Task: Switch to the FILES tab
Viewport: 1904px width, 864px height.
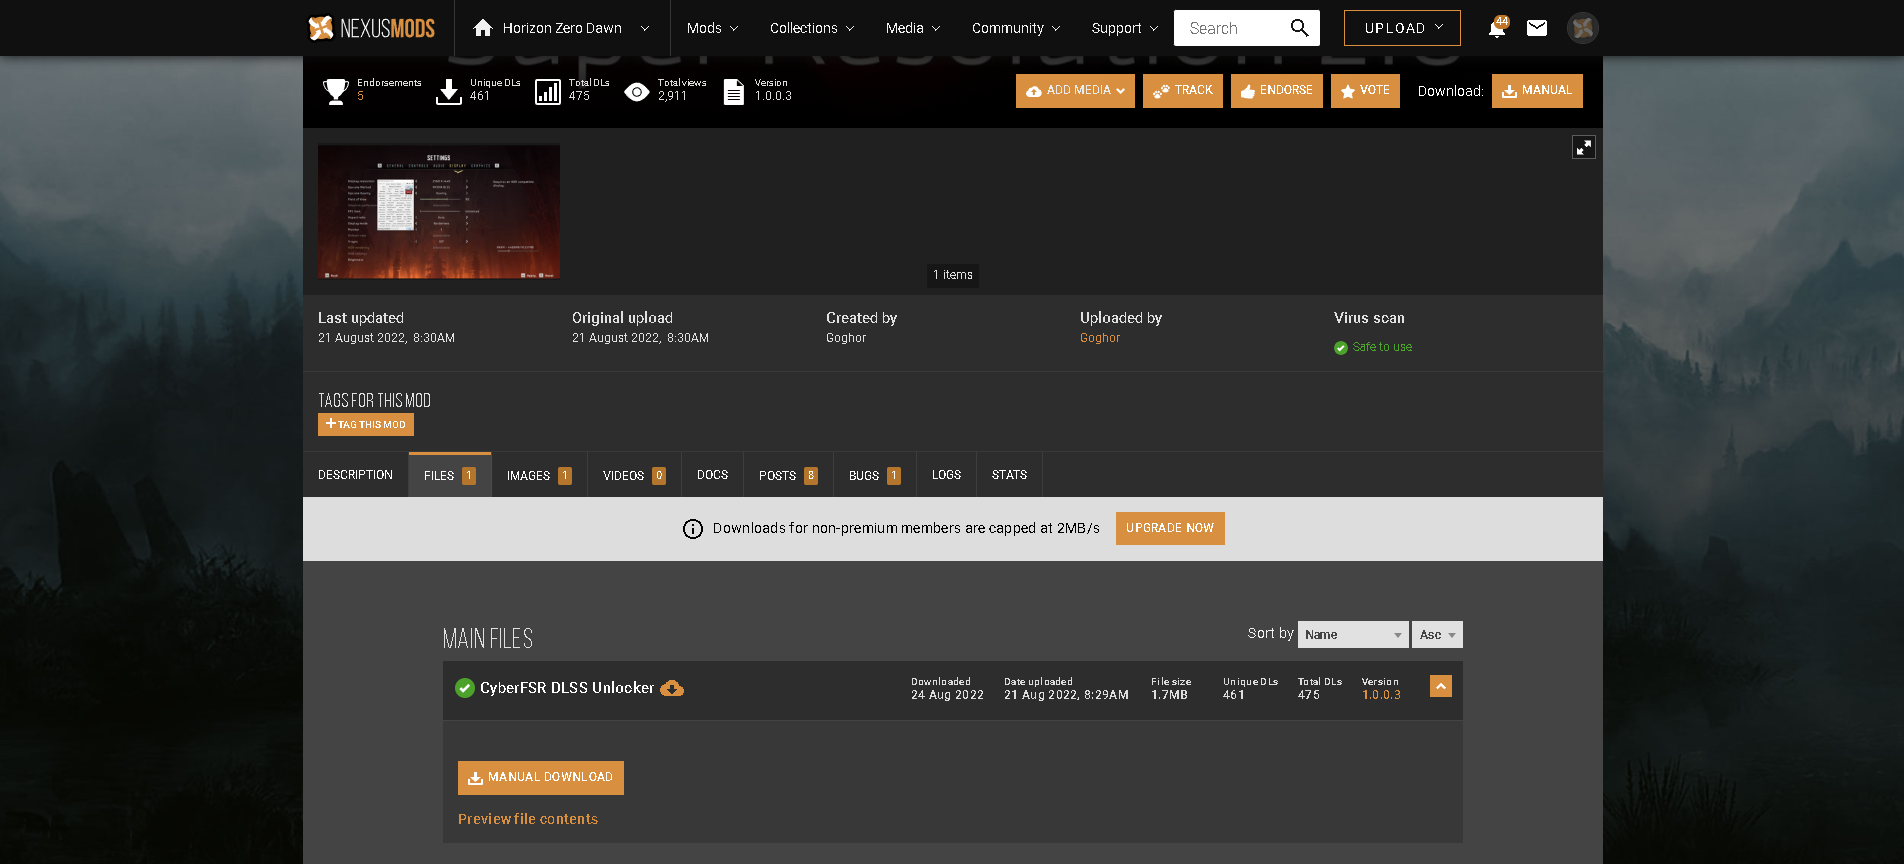Action: click(x=450, y=475)
